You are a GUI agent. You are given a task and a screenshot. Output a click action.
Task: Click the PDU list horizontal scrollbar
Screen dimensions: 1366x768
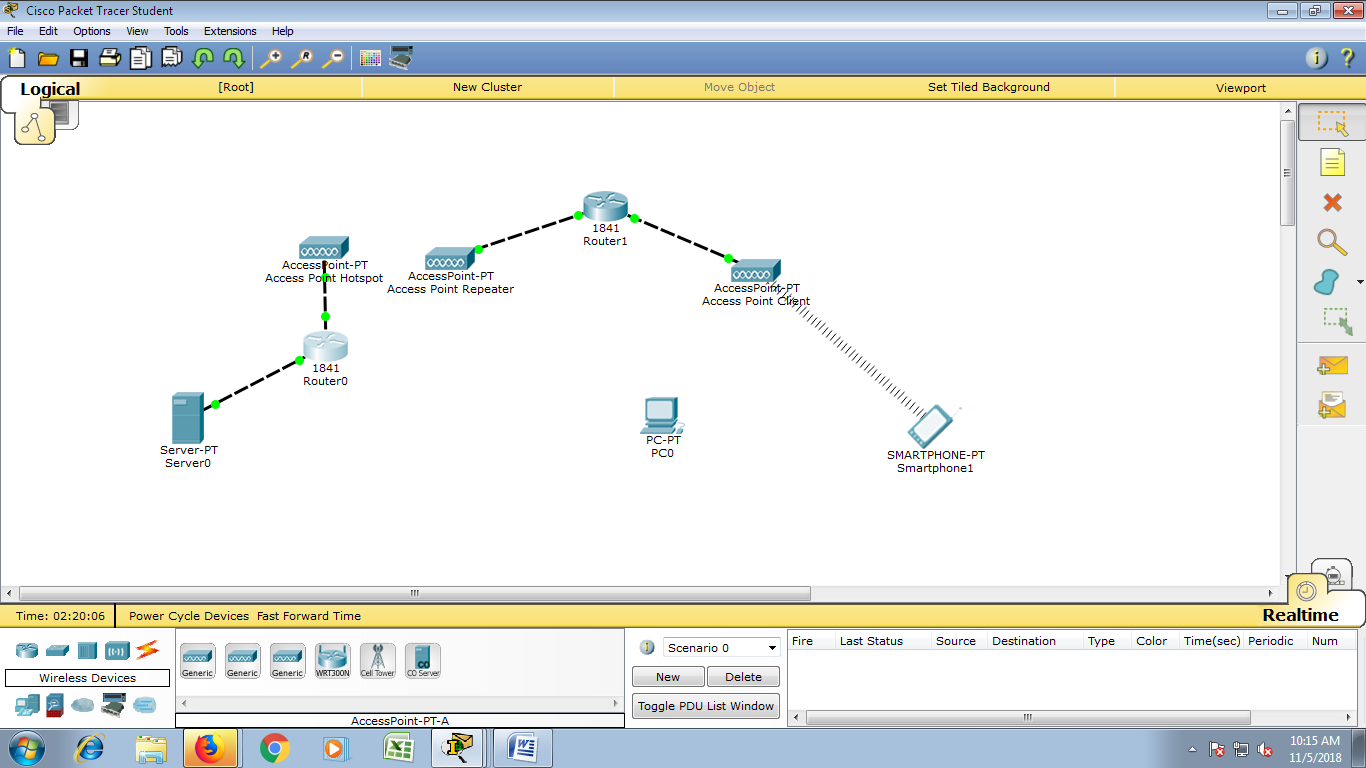click(x=1028, y=717)
